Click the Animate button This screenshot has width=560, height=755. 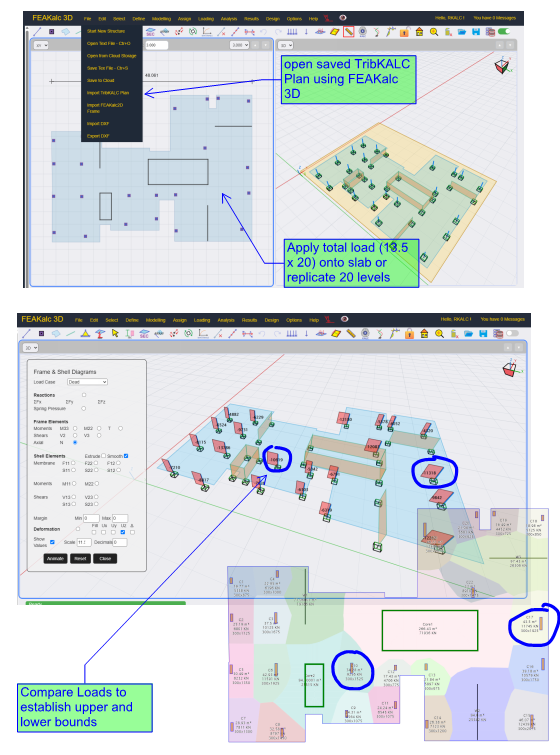click(55, 559)
